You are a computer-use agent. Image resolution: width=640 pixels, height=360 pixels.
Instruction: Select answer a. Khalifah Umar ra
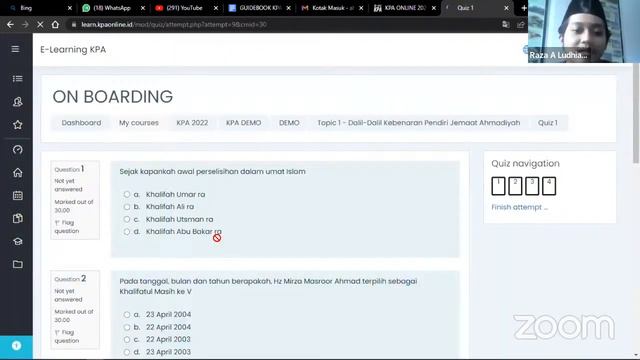click(x=127, y=194)
